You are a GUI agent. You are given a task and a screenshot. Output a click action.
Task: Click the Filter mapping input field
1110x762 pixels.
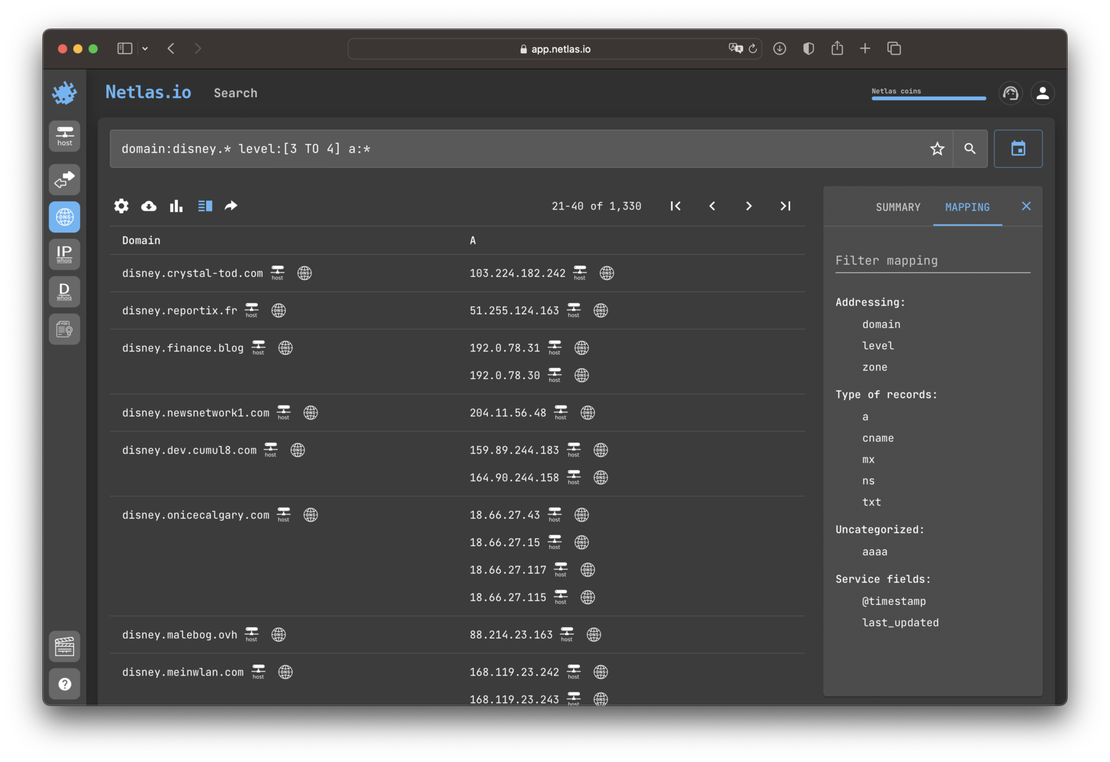tap(932, 261)
